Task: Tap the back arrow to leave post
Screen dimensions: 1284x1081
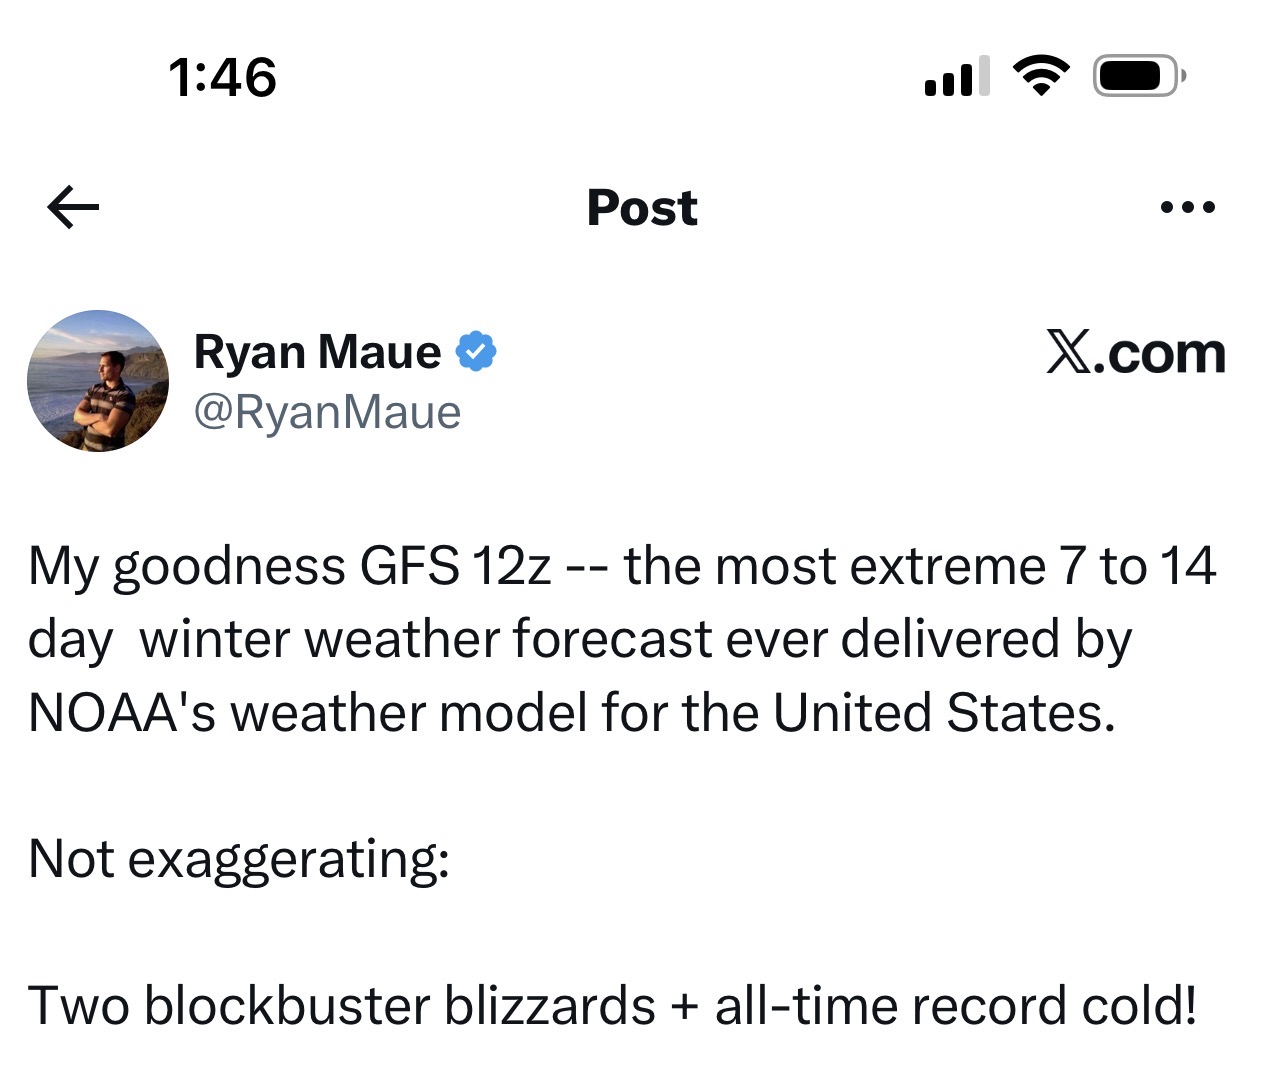Action: point(73,207)
